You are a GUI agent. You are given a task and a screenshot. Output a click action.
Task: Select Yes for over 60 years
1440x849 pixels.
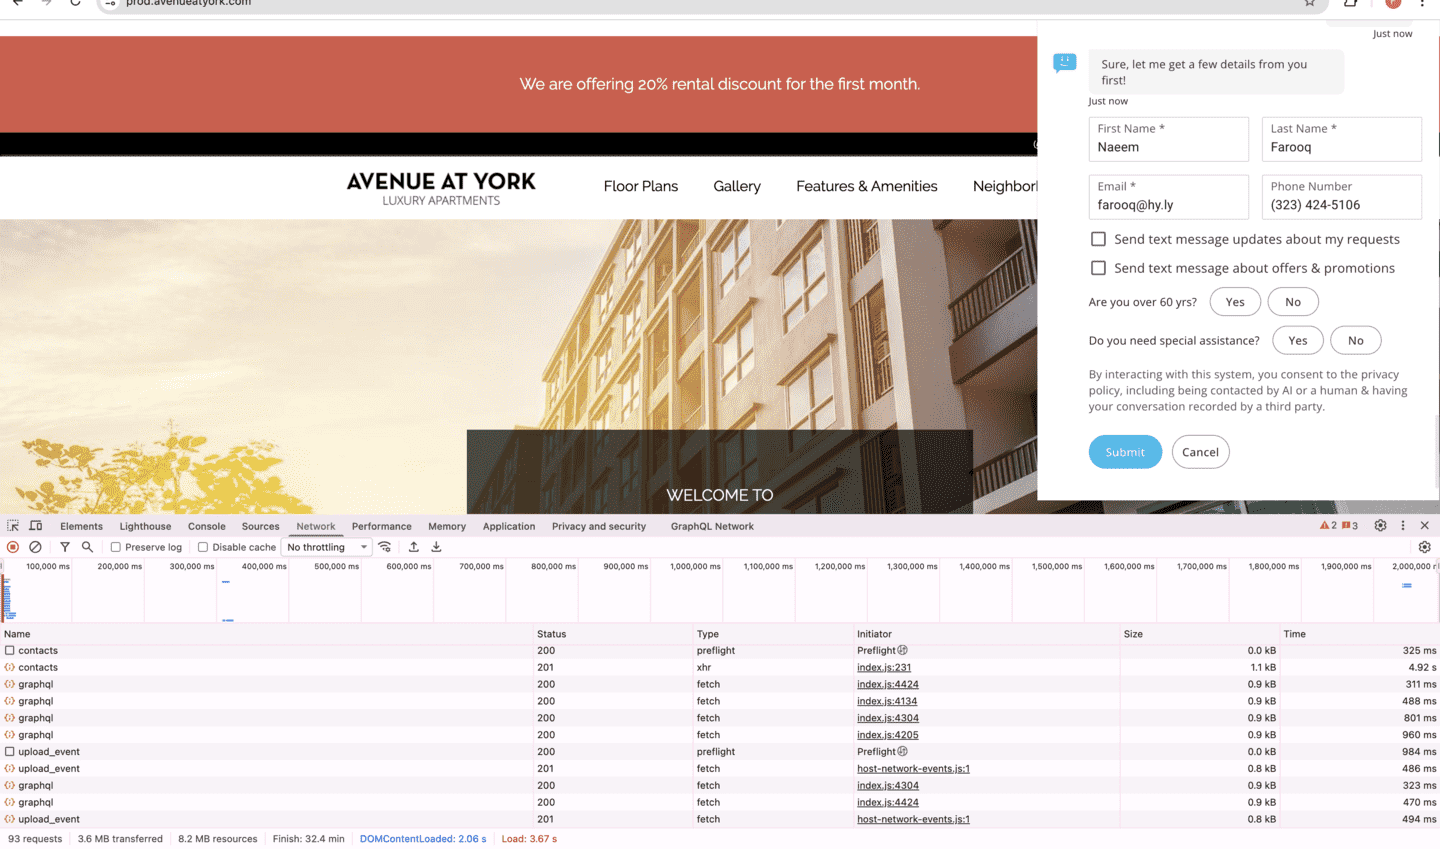click(x=1235, y=302)
